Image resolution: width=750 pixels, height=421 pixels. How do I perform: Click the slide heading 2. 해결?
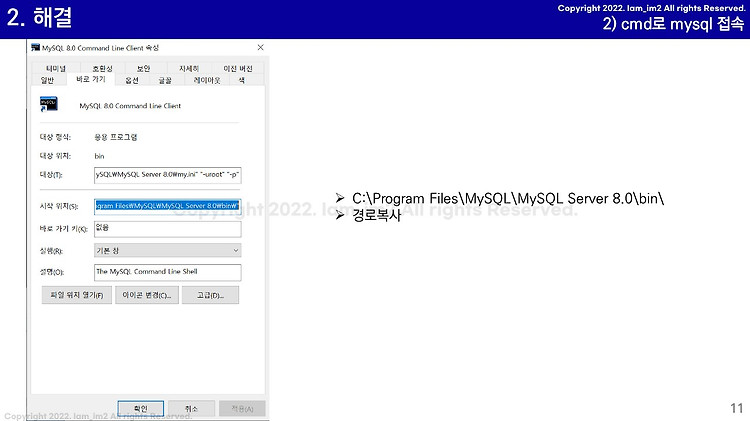pos(39,17)
